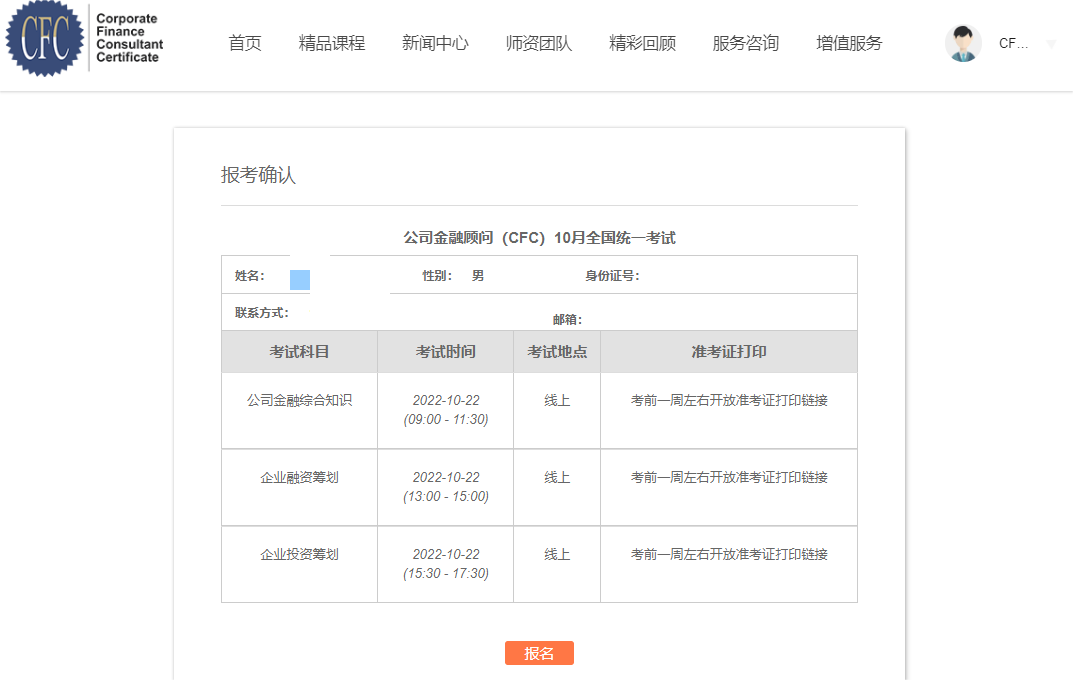1073x680 pixels.
Task: Click the 姓名 label
Action: tap(250, 276)
